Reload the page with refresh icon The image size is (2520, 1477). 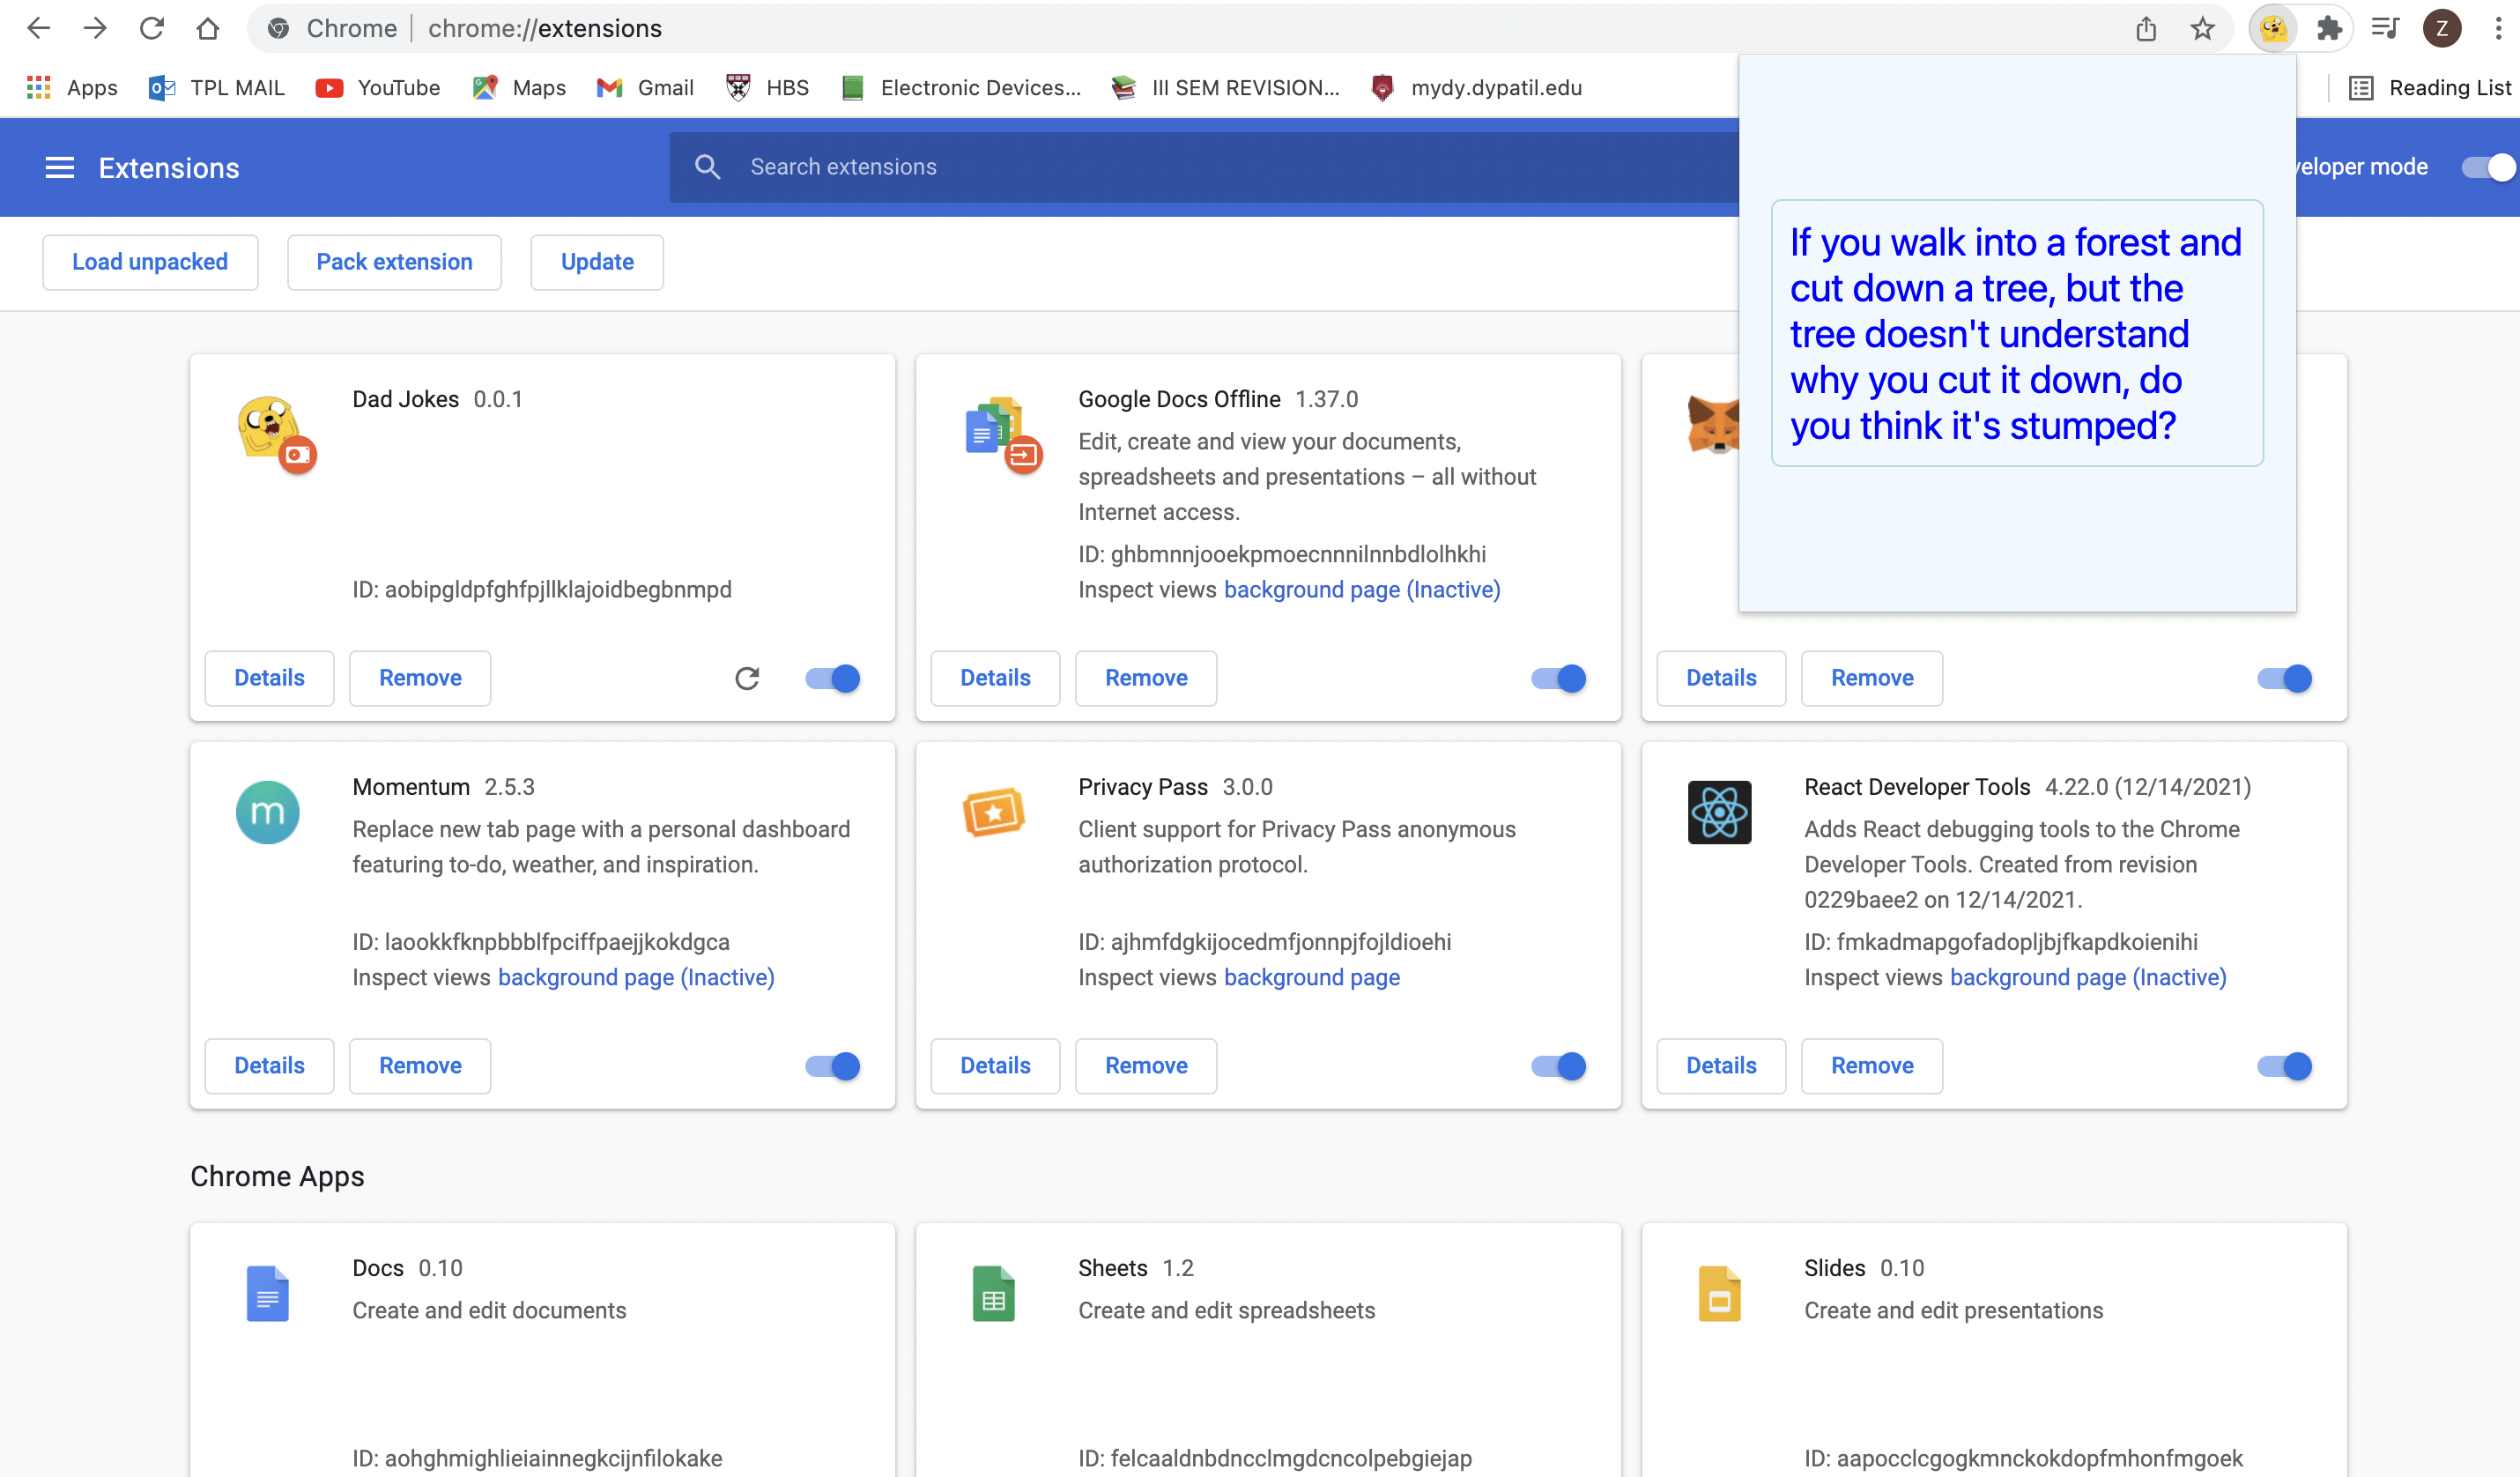152,28
